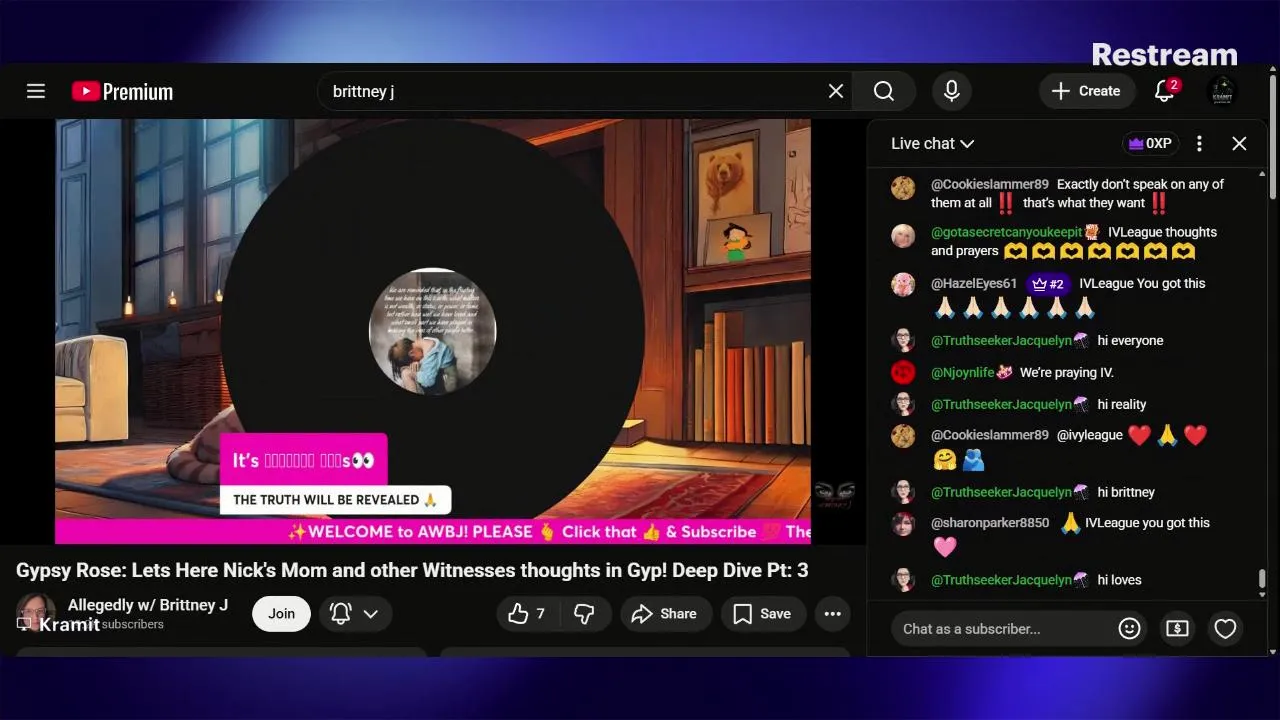
Task: Click the video title text
Action: pyautogui.click(x=412, y=570)
